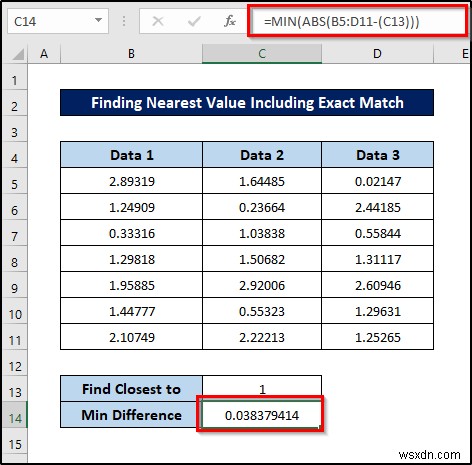Select cell containing 0.33316
Image resolution: width=472 pixels, height=465 pixels.
pyautogui.click(x=131, y=233)
